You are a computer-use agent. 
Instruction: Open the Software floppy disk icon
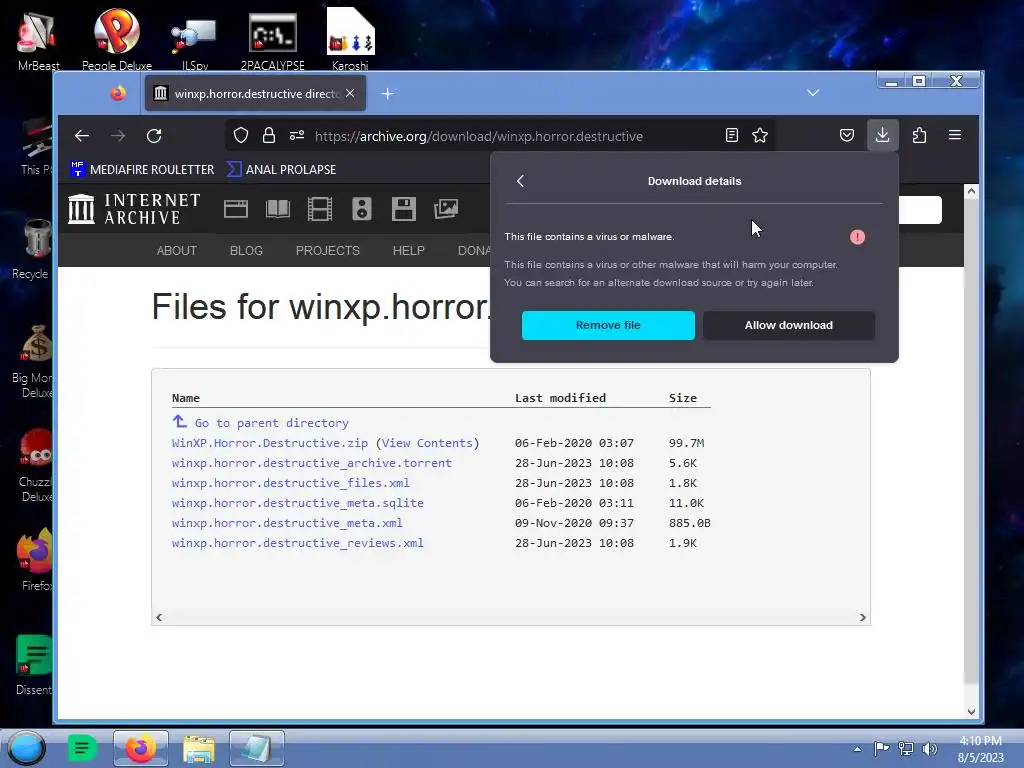(x=404, y=209)
